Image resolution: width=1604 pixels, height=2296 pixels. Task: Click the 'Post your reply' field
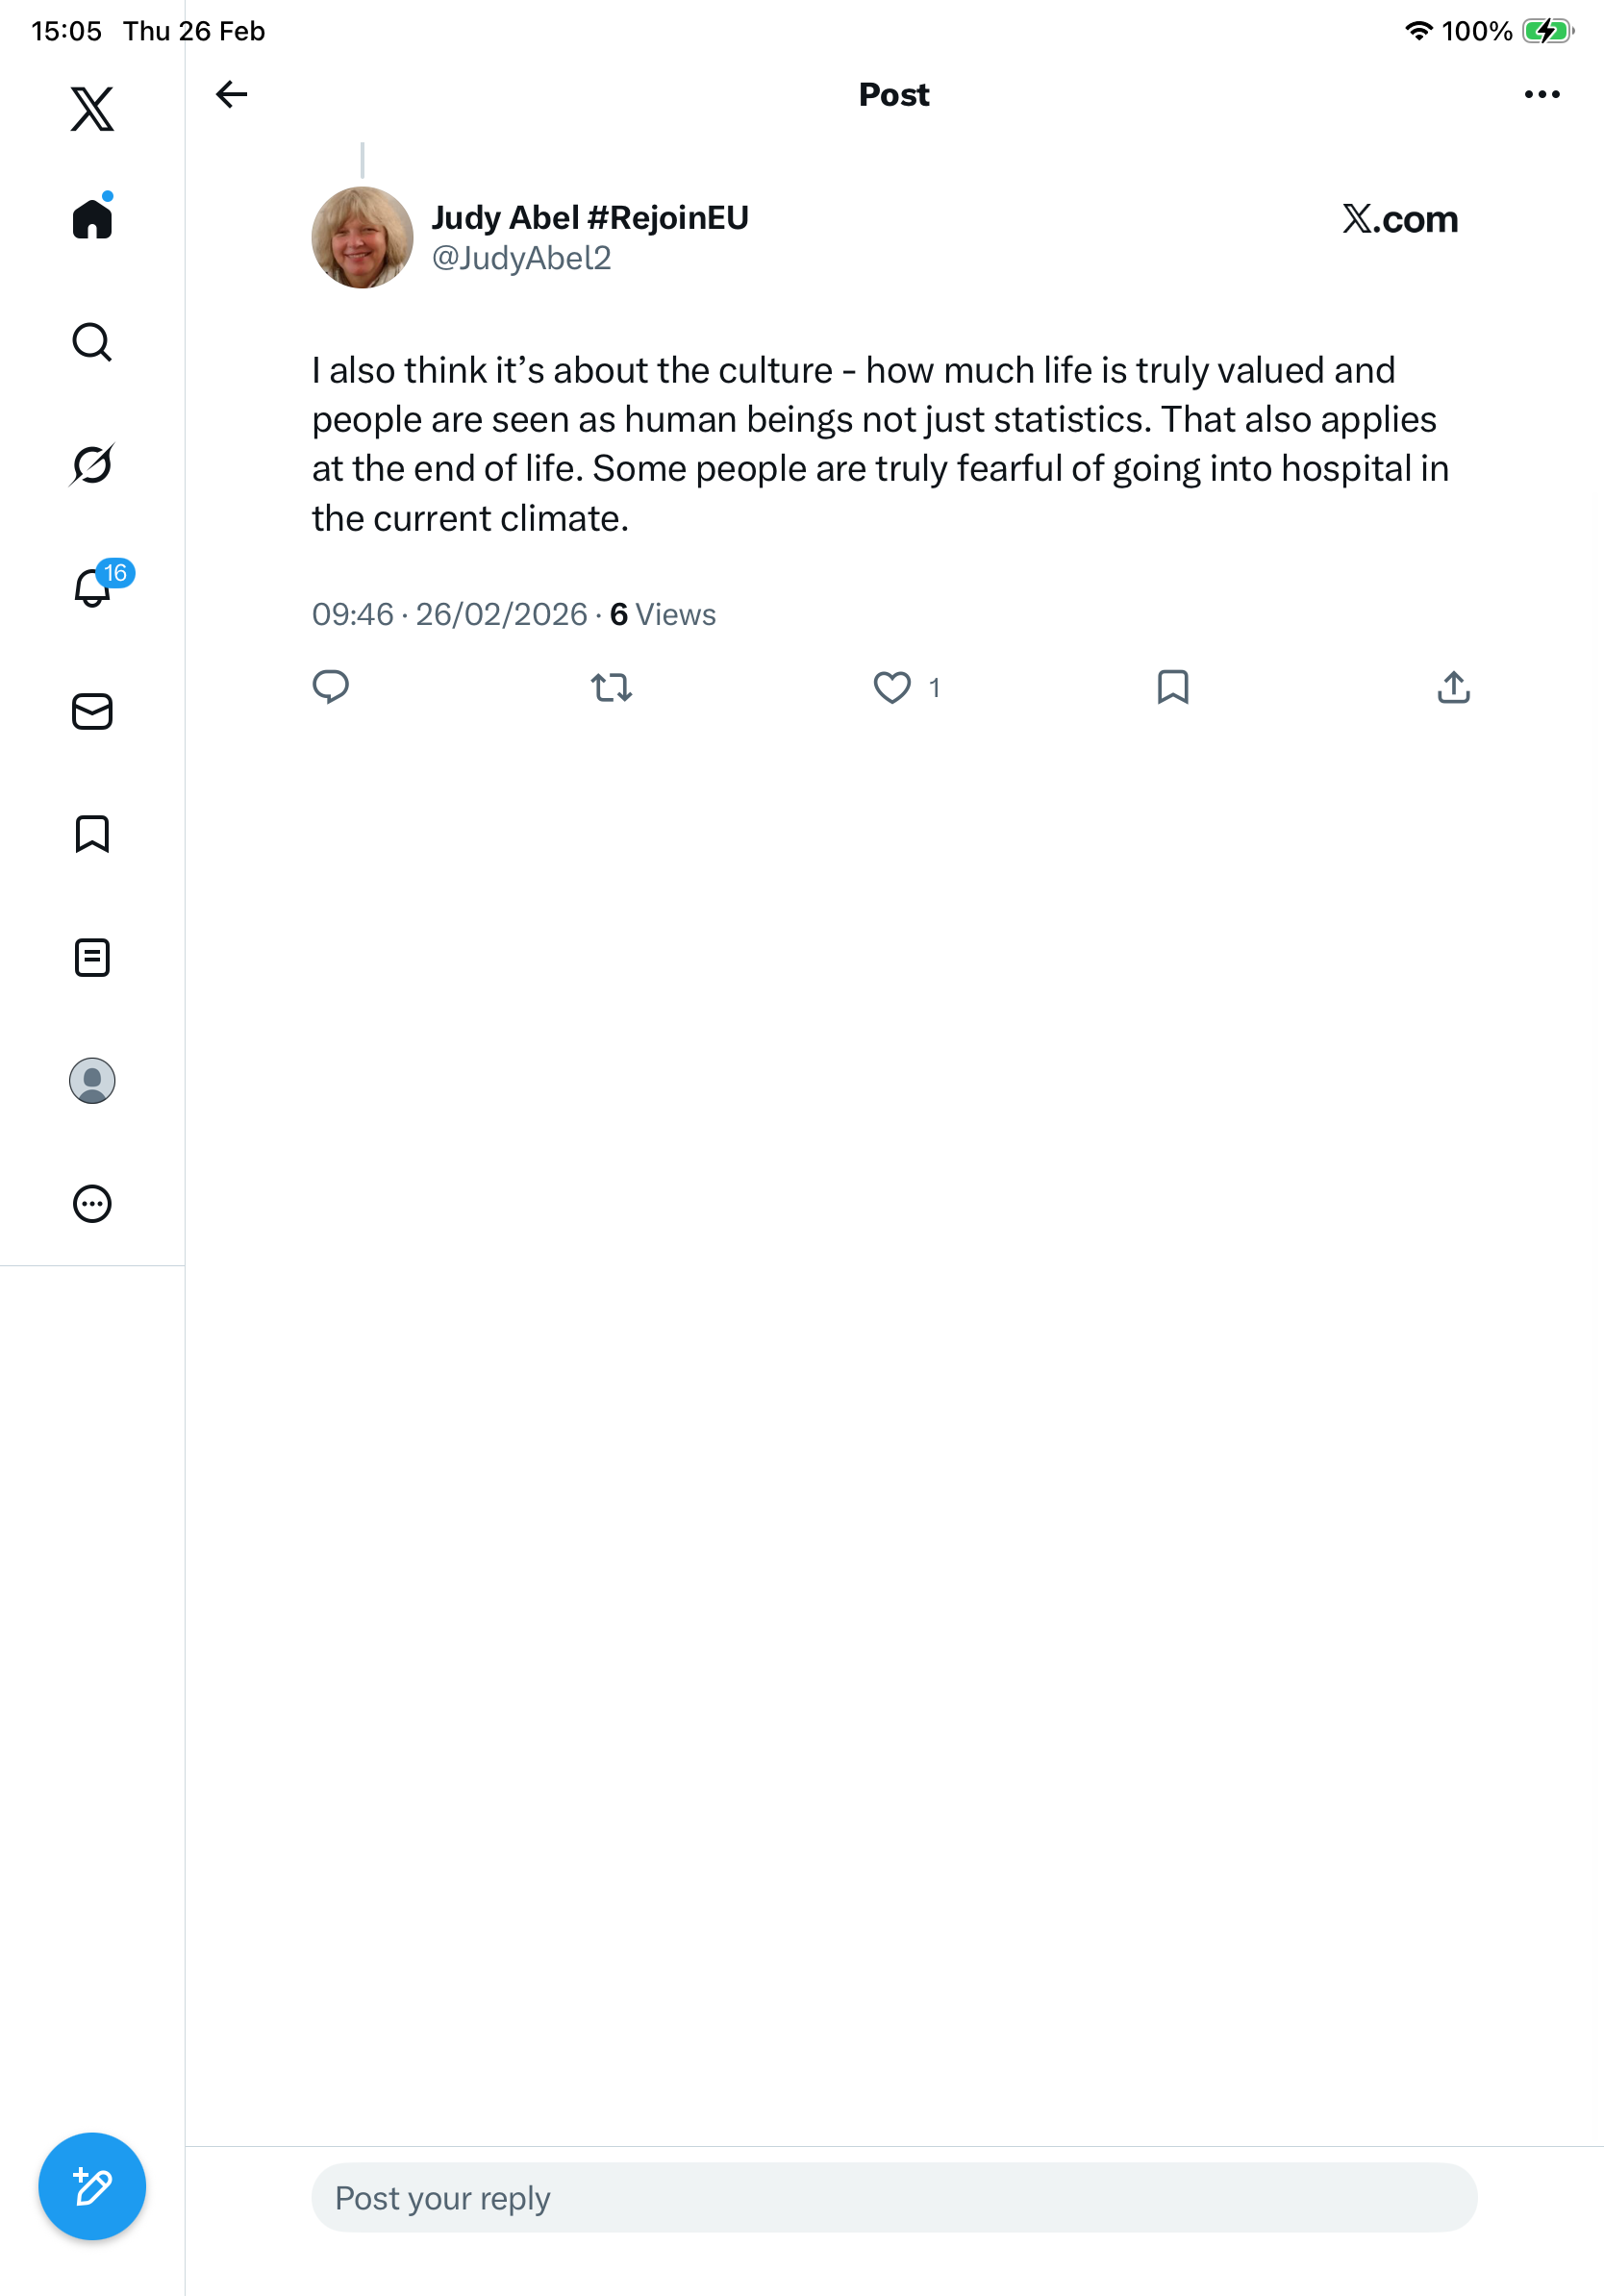pos(894,2198)
